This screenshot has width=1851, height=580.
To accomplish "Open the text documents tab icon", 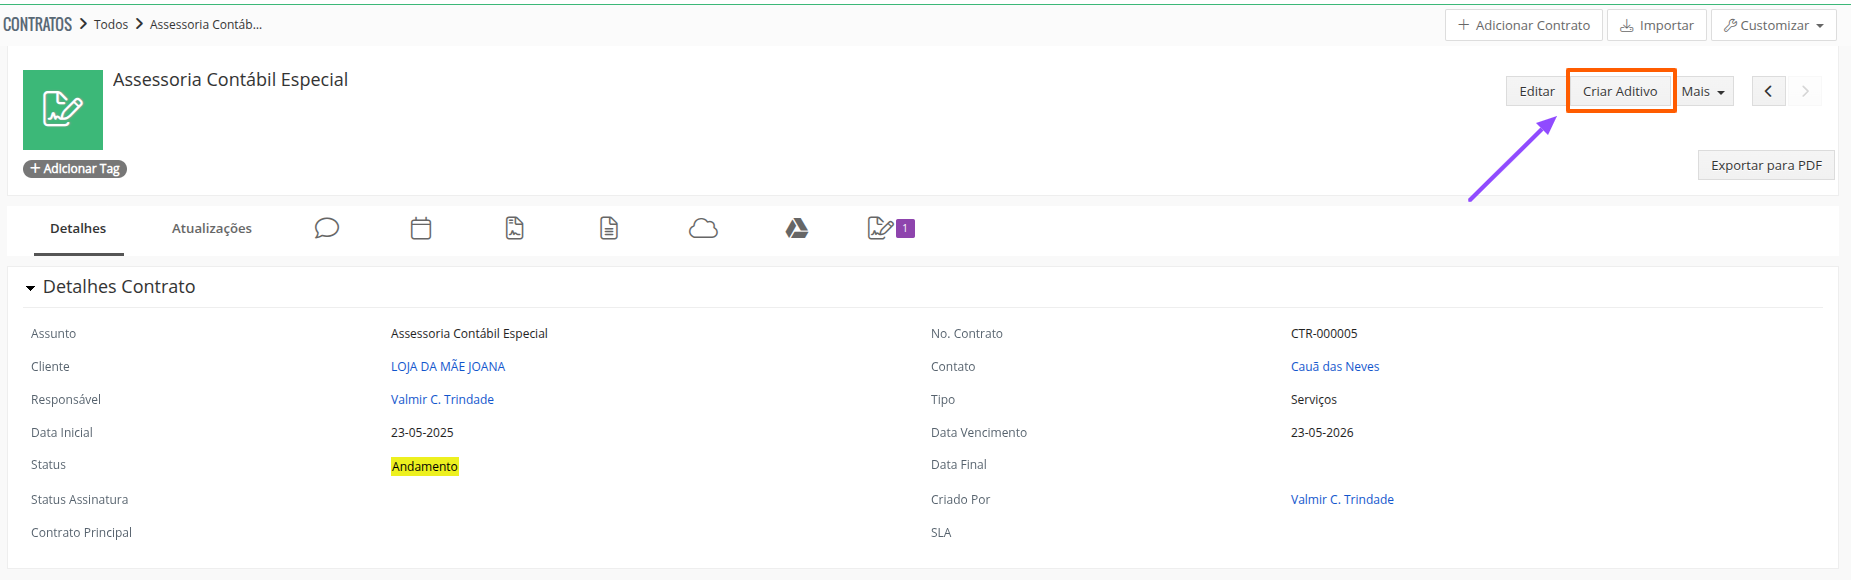I will tap(609, 228).
